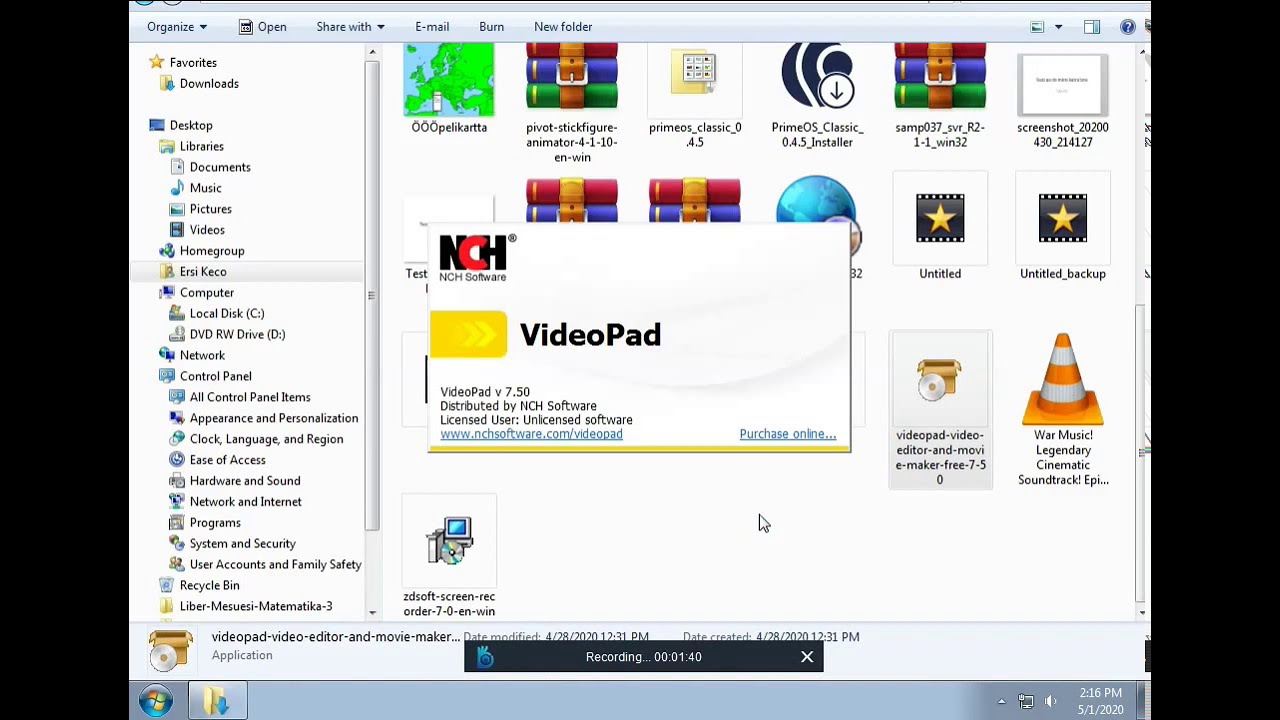
Task: Open the view options dropdown arrow
Action: 1058,27
